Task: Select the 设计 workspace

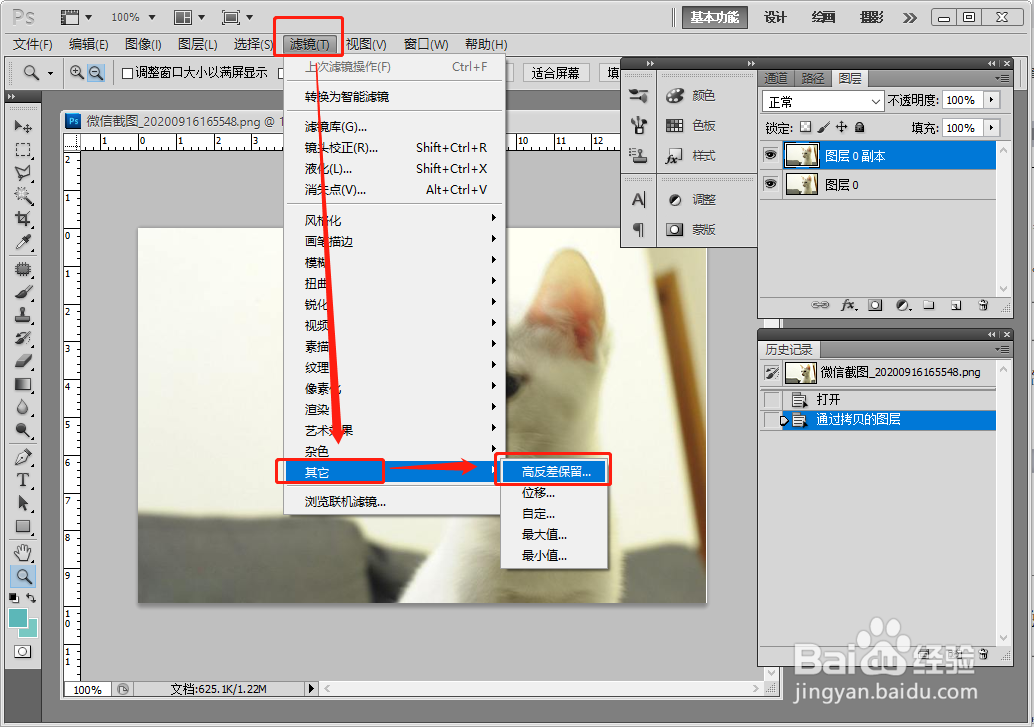Action: 775,18
